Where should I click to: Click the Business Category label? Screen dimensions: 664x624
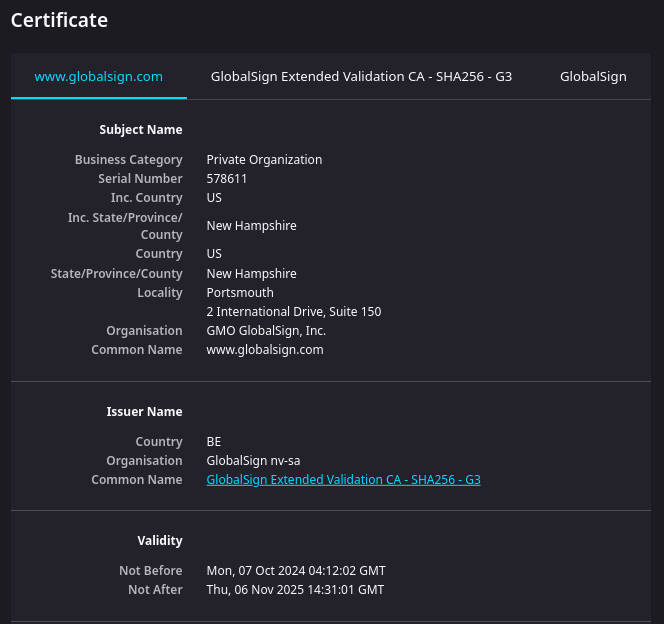tap(129, 160)
